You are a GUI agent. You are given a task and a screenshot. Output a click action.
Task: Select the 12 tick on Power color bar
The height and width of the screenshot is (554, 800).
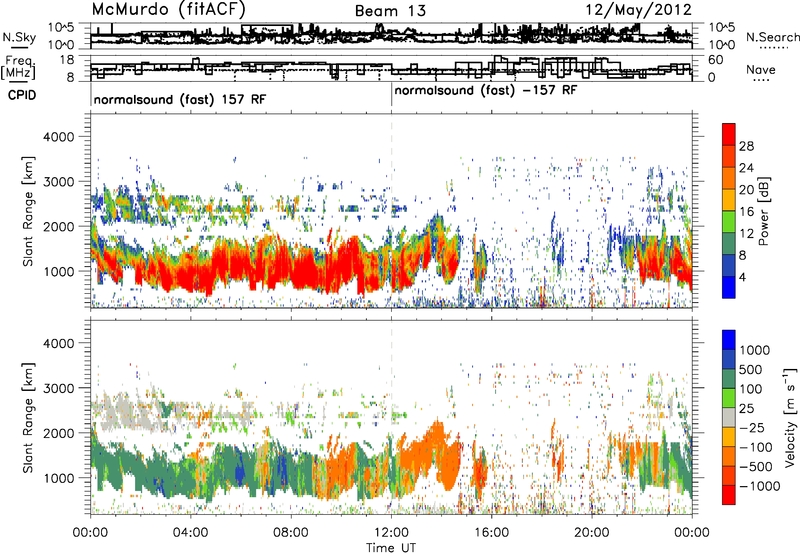point(746,234)
